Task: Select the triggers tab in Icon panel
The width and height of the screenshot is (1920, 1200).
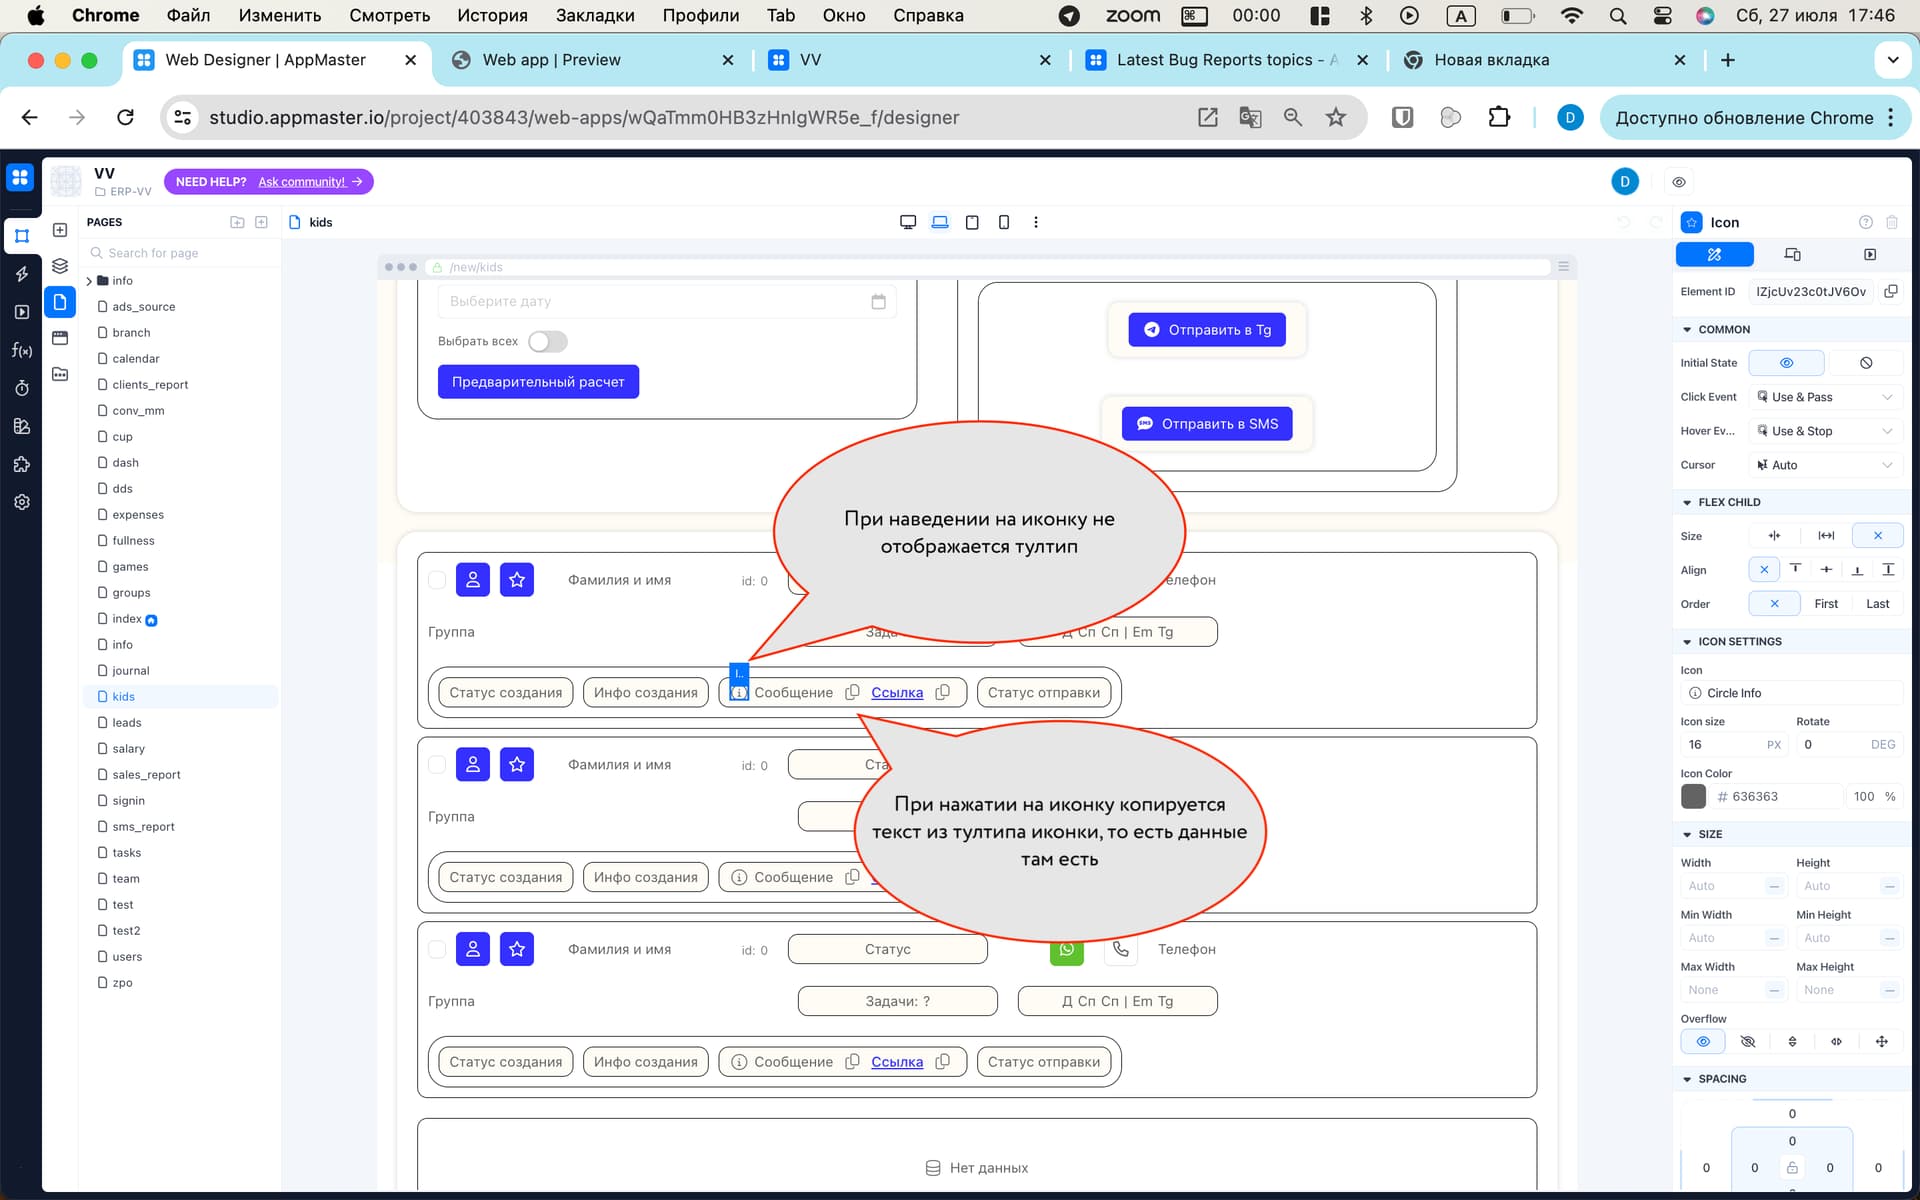Action: [x=1869, y=254]
